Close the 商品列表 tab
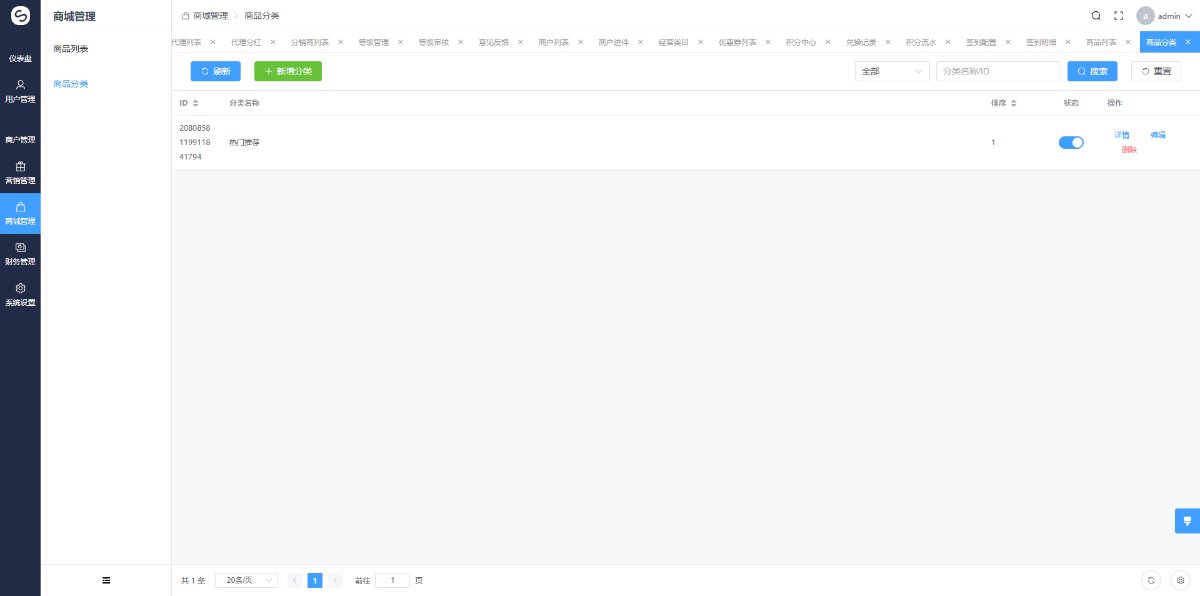This screenshot has width=1200, height=596. coord(1128,42)
